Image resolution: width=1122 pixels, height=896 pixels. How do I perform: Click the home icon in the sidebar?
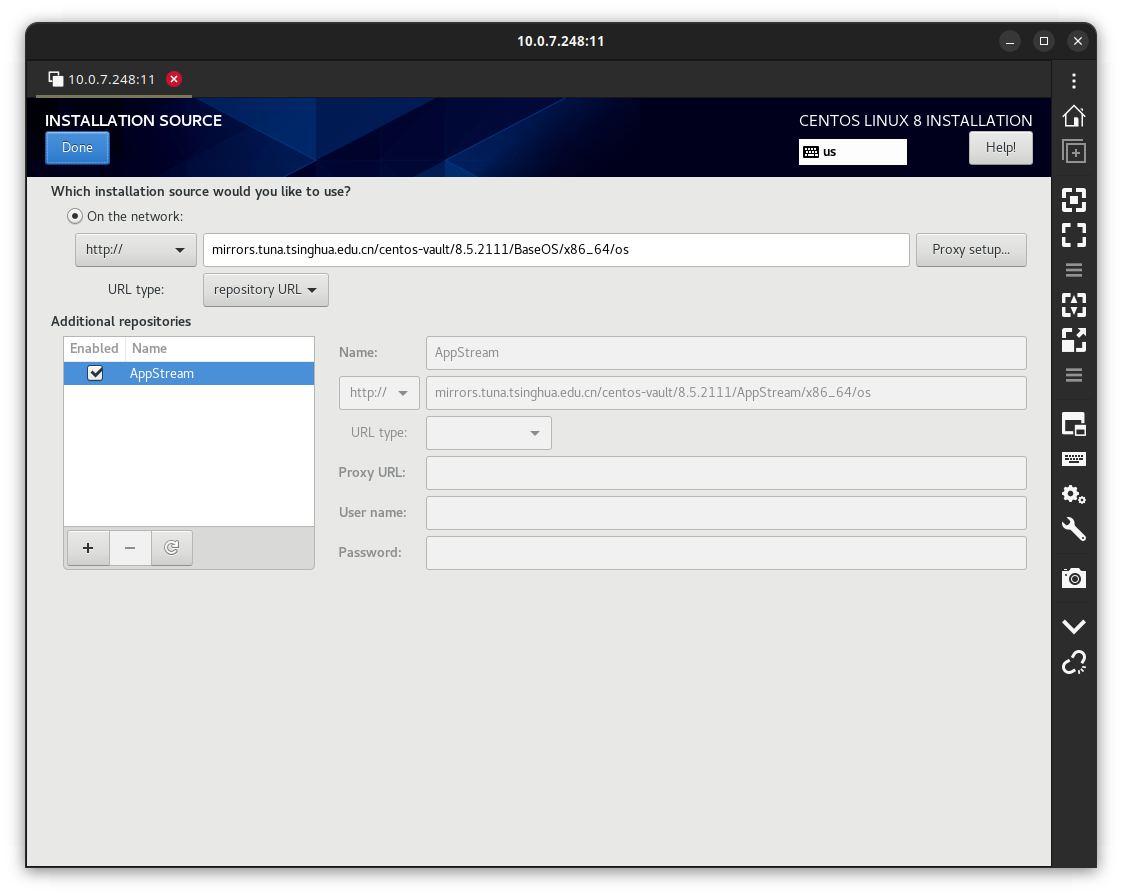pyautogui.click(x=1073, y=116)
